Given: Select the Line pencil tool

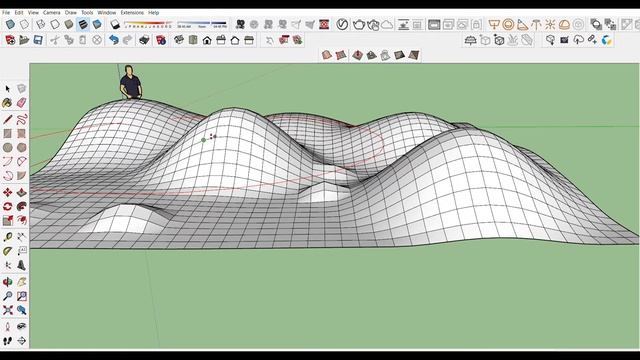Looking at the screenshot, I should (x=7, y=119).
